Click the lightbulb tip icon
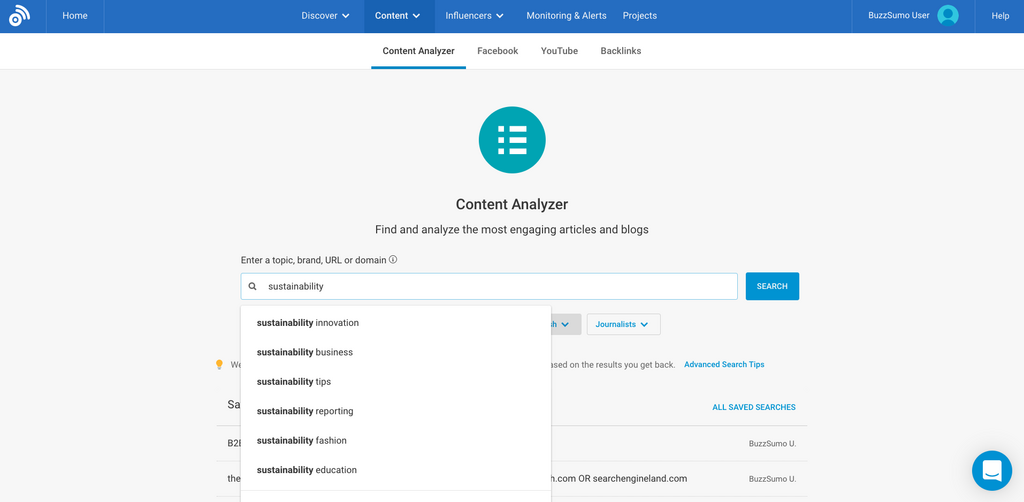The width and height of the screenshot is (1024, 502). (220, 365)
